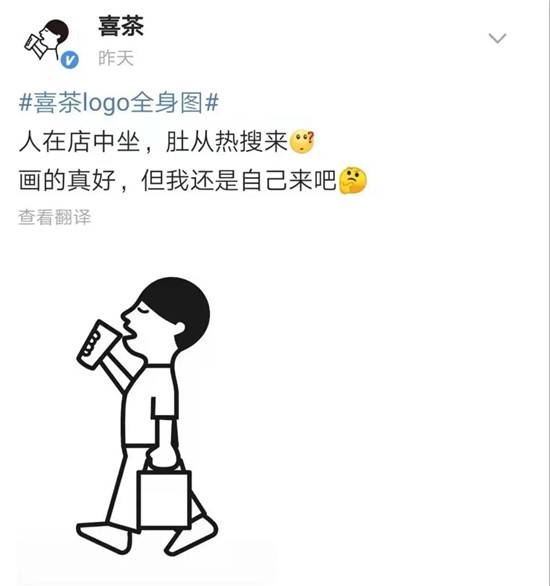Tap 查看翻译 to translate the post

(55, 217)
